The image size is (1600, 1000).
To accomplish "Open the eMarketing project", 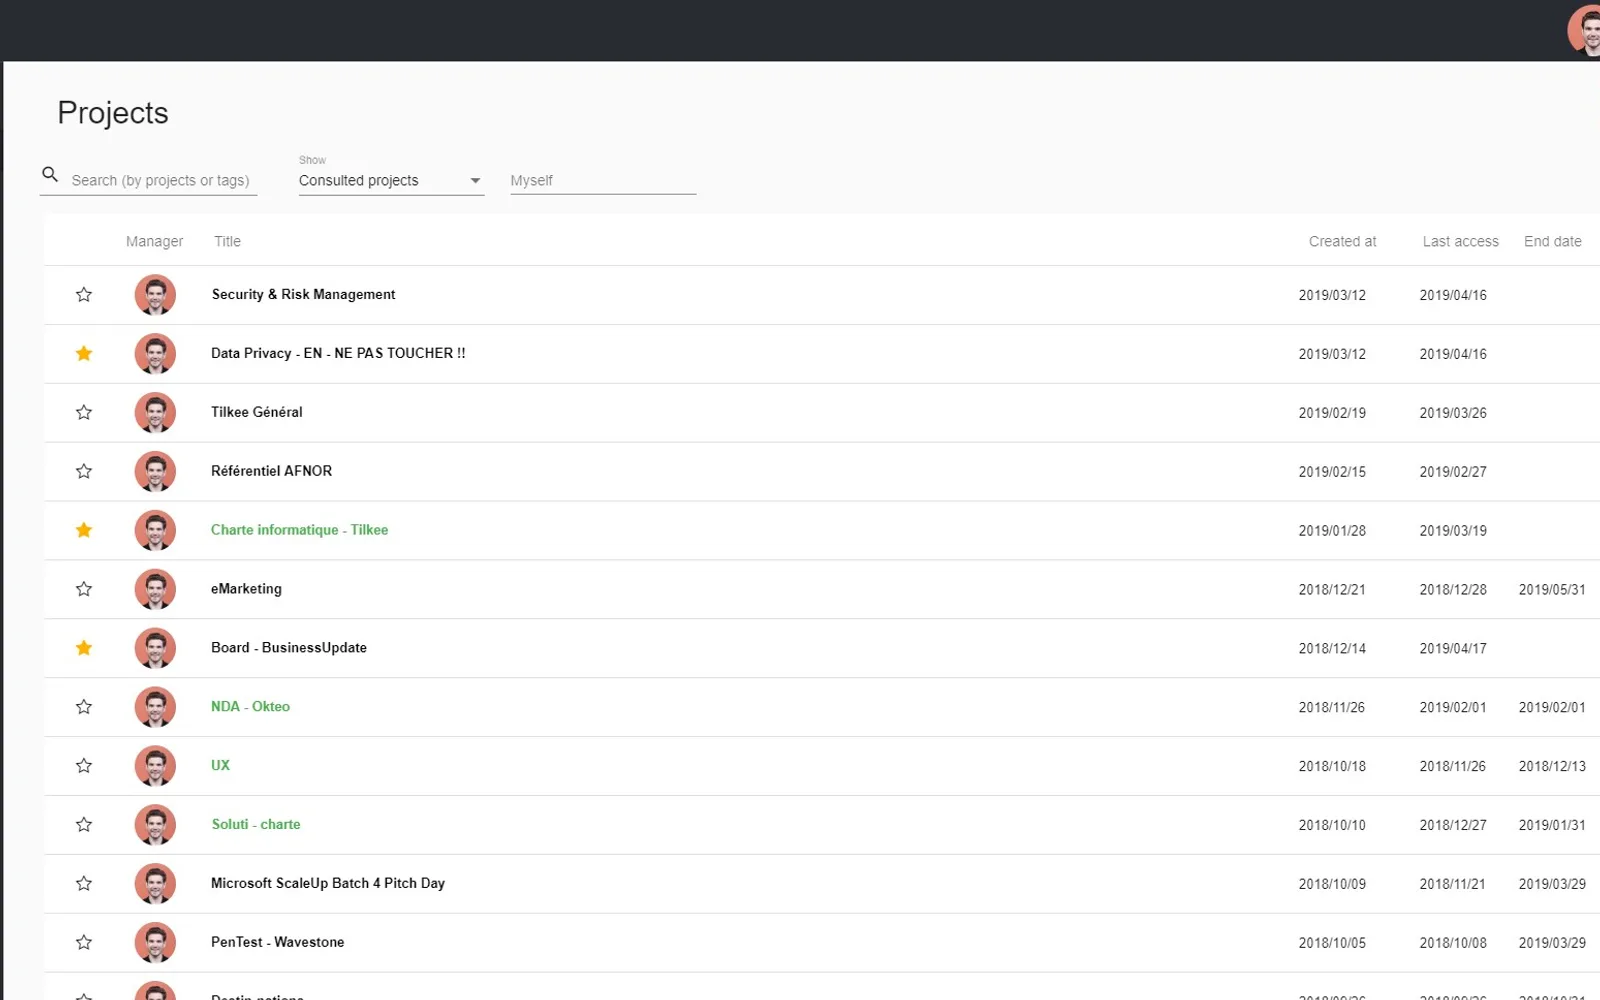I will click(x=246, y=589).
